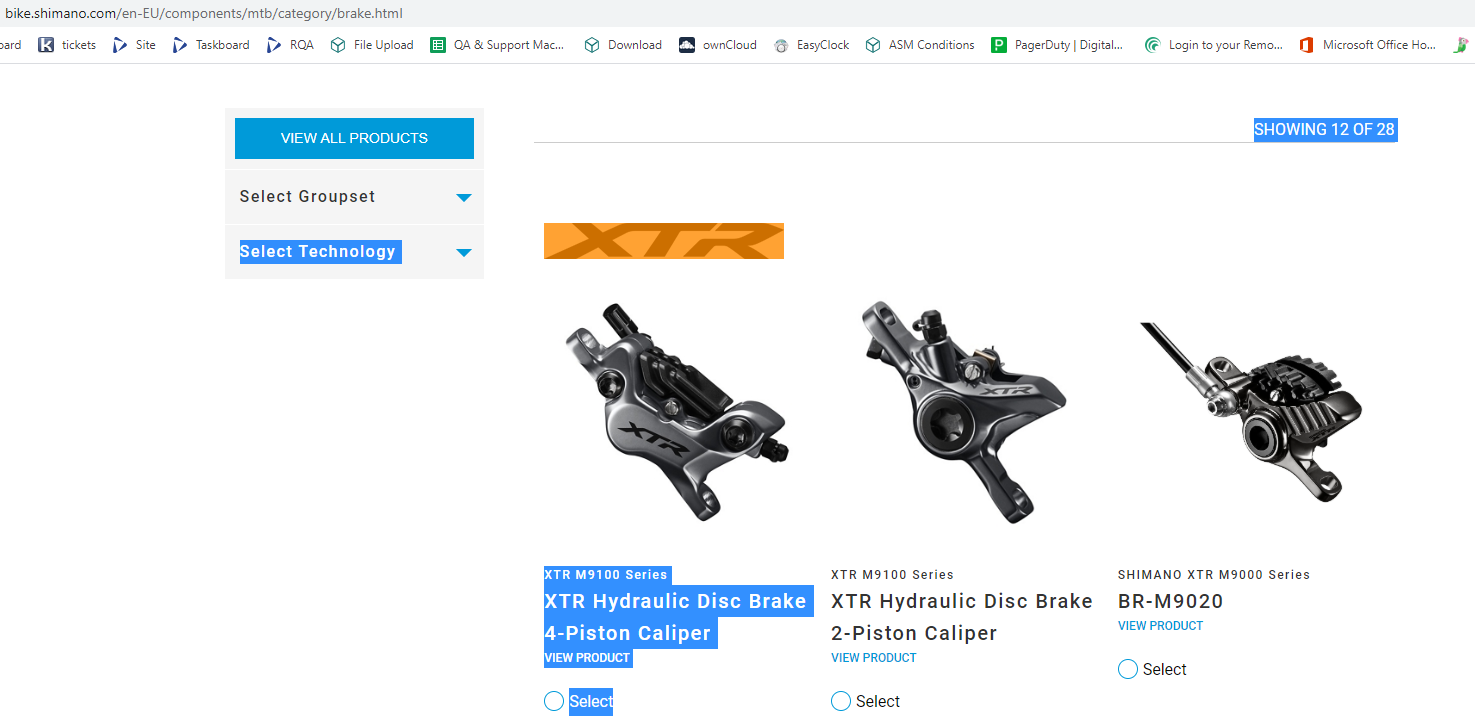This screenshot has height=718, width=1475.
Task: Open the ownCloud bookmark icon
Action: pos(686,45)
